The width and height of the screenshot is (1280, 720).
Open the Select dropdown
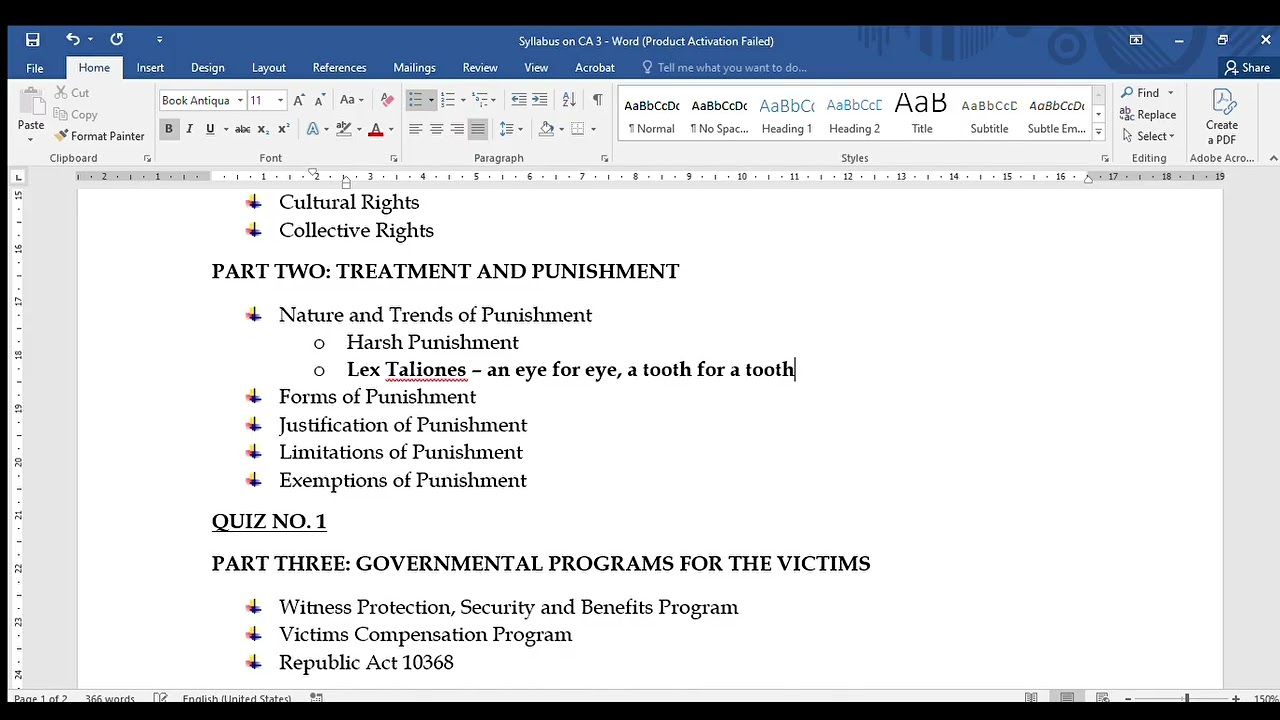[1147, 136]
